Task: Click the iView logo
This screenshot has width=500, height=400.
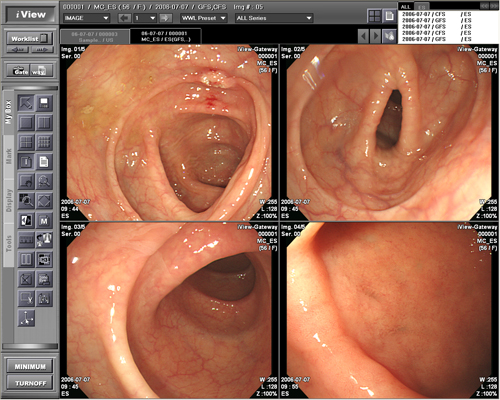Action: pos(30,14)
